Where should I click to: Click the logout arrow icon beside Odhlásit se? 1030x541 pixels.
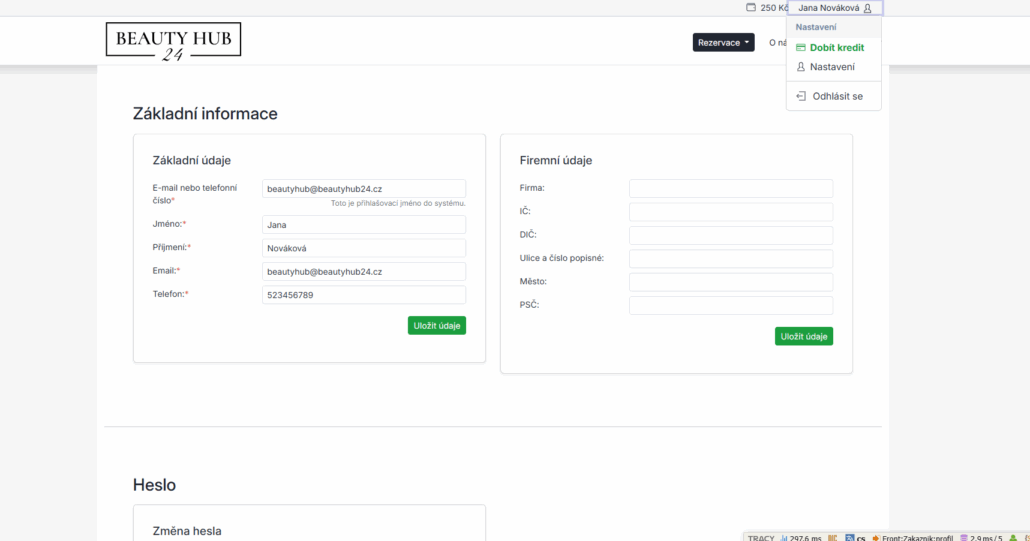[801, 96]
